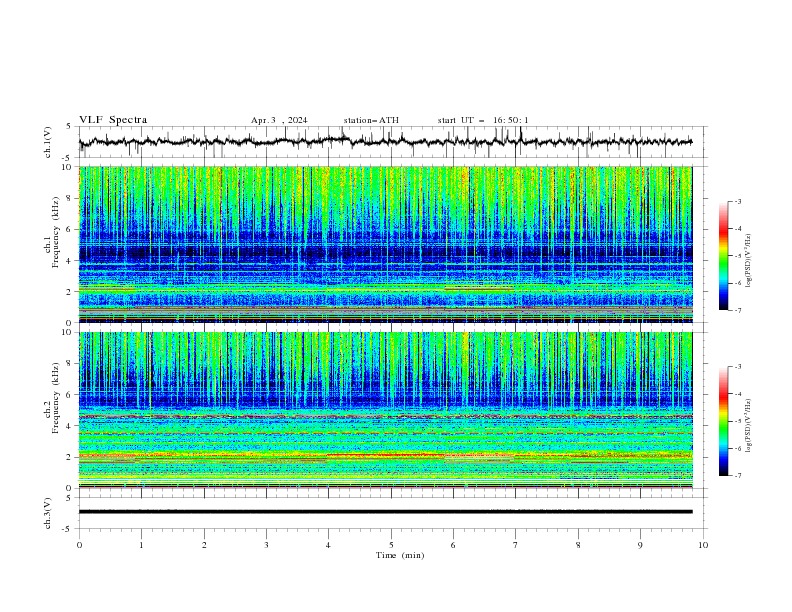792x612 pixels.
Task: Click the ch.2 spectrogram color scale bar
Action: coord(723,421)
